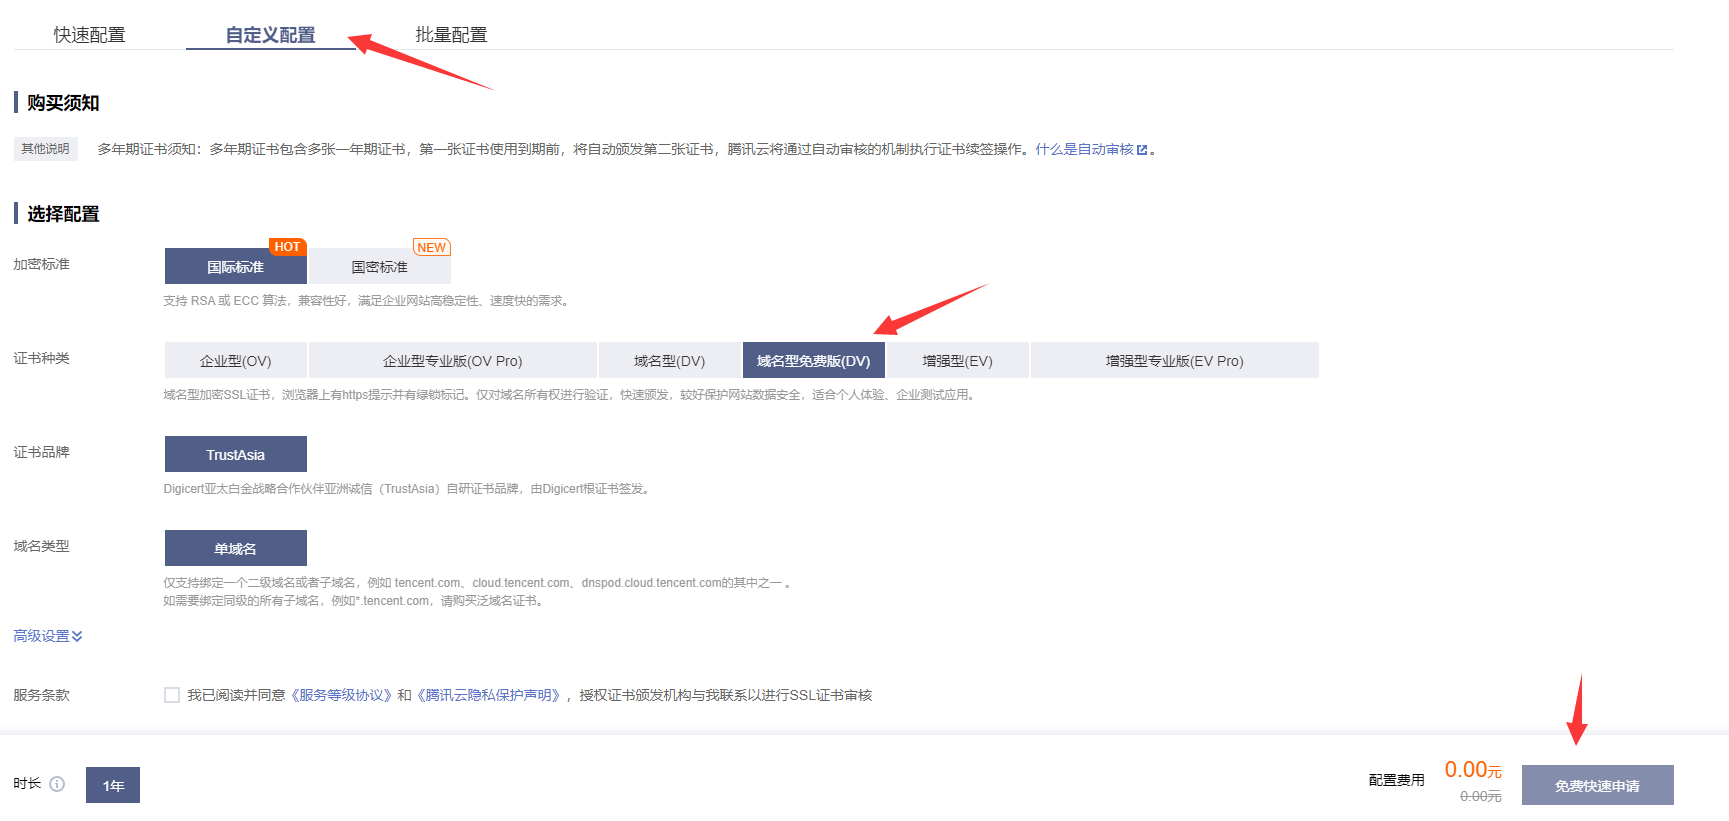Click the 加密标准 row label
This screenshot has width=1729, height=821.
click(42, 264)
